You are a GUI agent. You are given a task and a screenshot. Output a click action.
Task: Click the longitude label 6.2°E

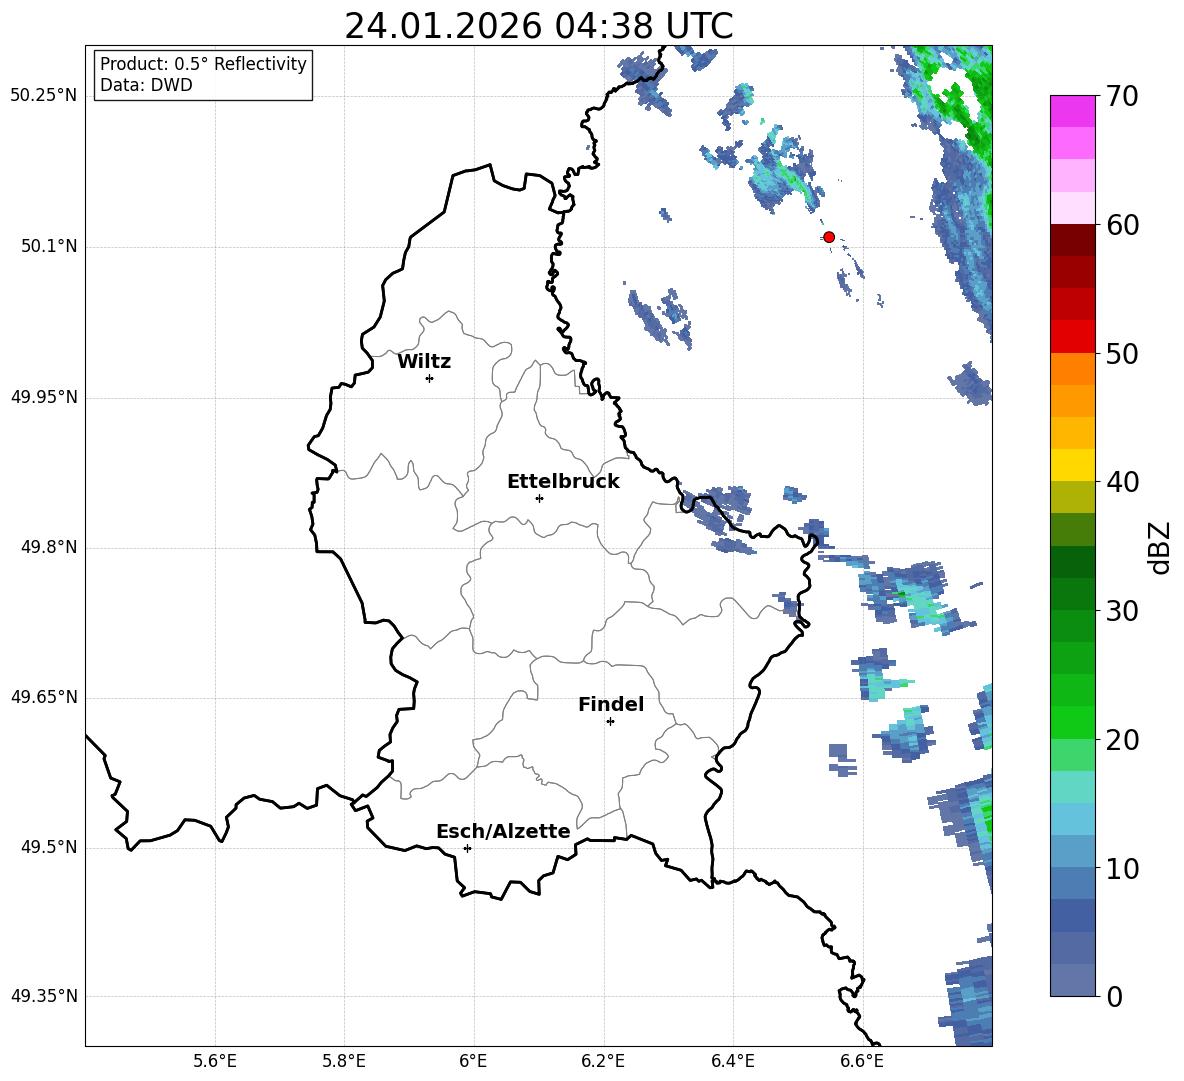tap(603, 1061)
